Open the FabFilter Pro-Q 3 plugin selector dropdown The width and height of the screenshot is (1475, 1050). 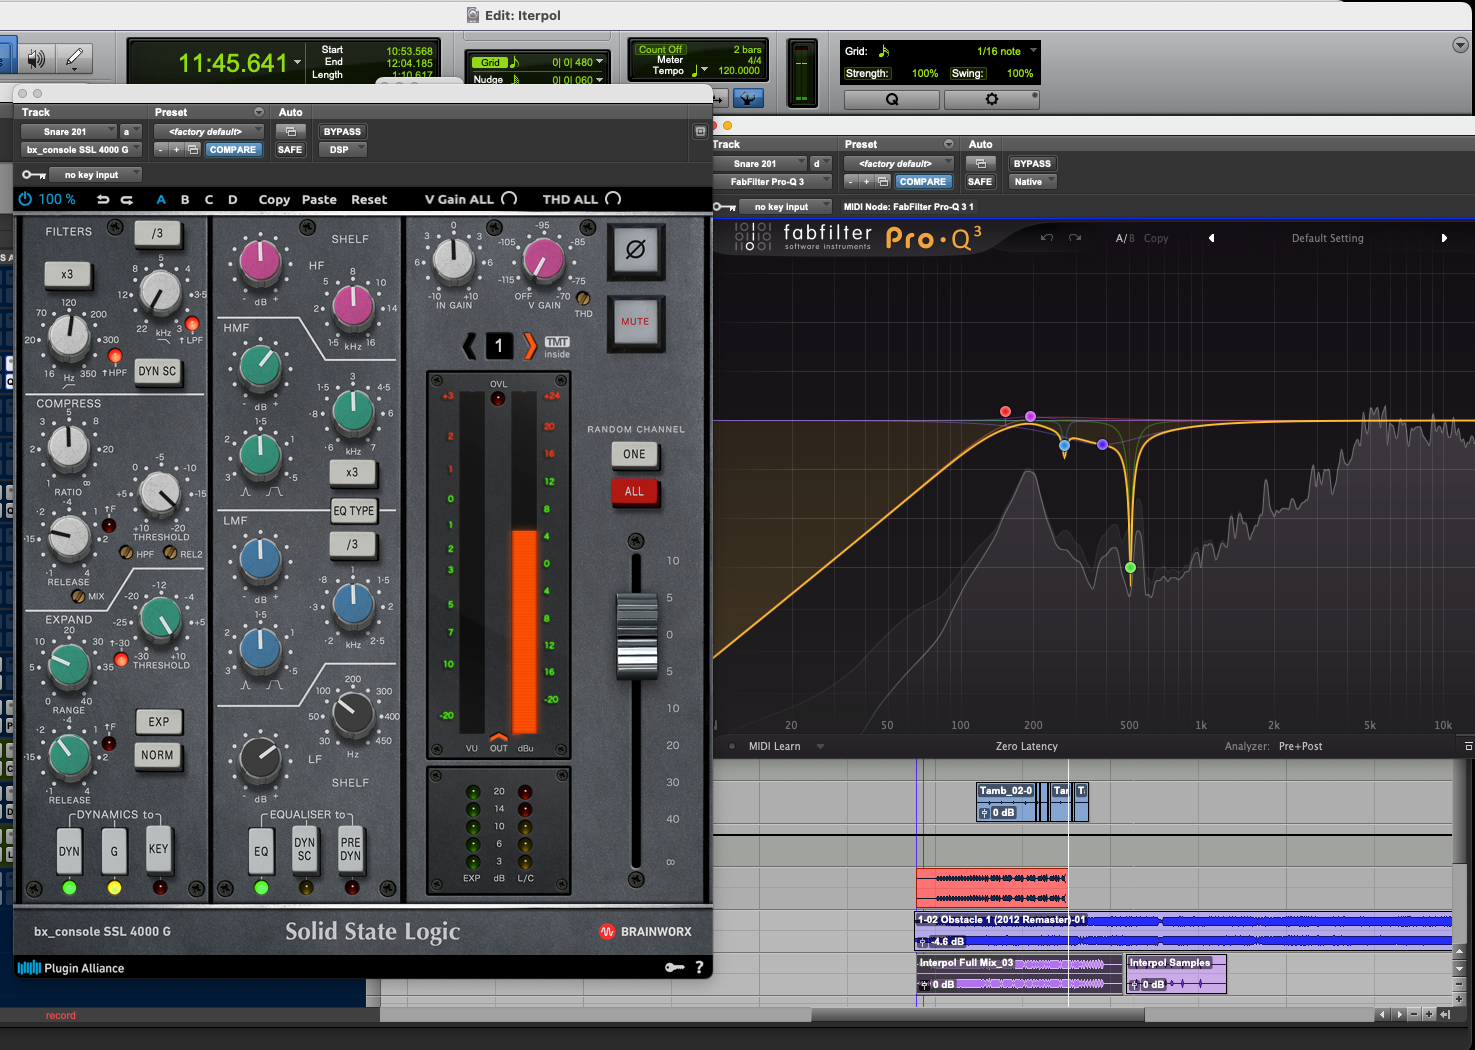[x=771, y=181]
